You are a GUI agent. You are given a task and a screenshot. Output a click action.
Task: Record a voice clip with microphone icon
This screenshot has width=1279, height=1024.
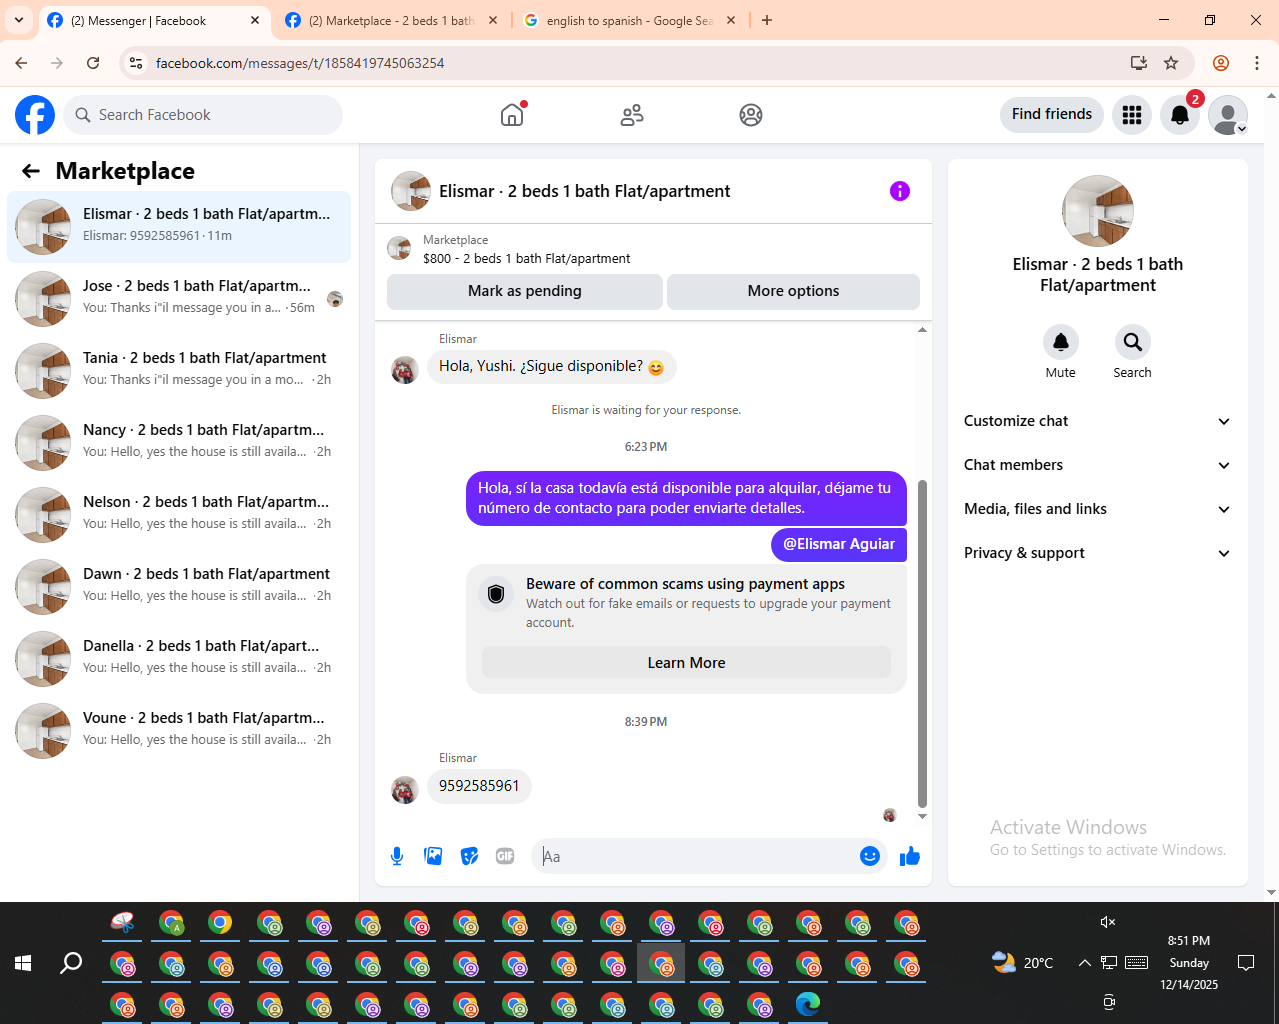pyautogui.click(x=397, y=856)
